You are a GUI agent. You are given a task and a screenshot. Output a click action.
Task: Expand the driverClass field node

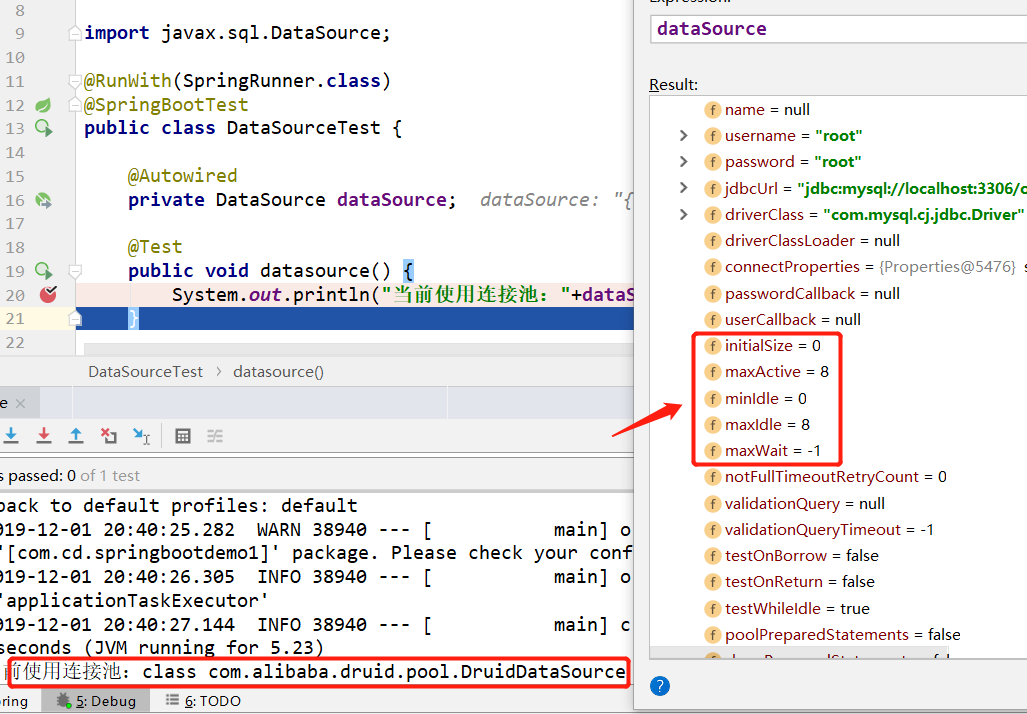pyautogui.click(x=684, y=214)
